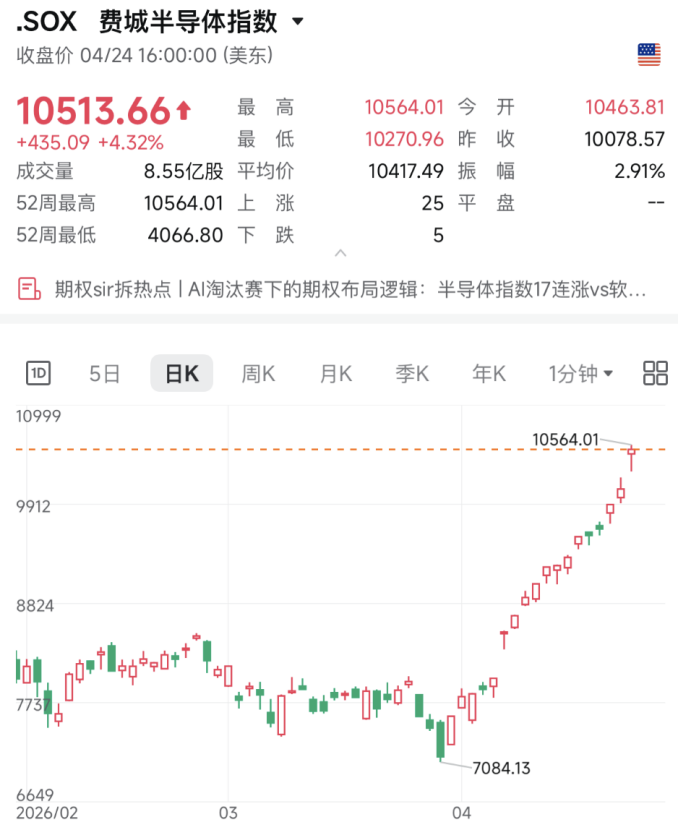The height and width of the screenshot is (830, 678).
Task: Select the 日K chart tab
Action: 181,374
